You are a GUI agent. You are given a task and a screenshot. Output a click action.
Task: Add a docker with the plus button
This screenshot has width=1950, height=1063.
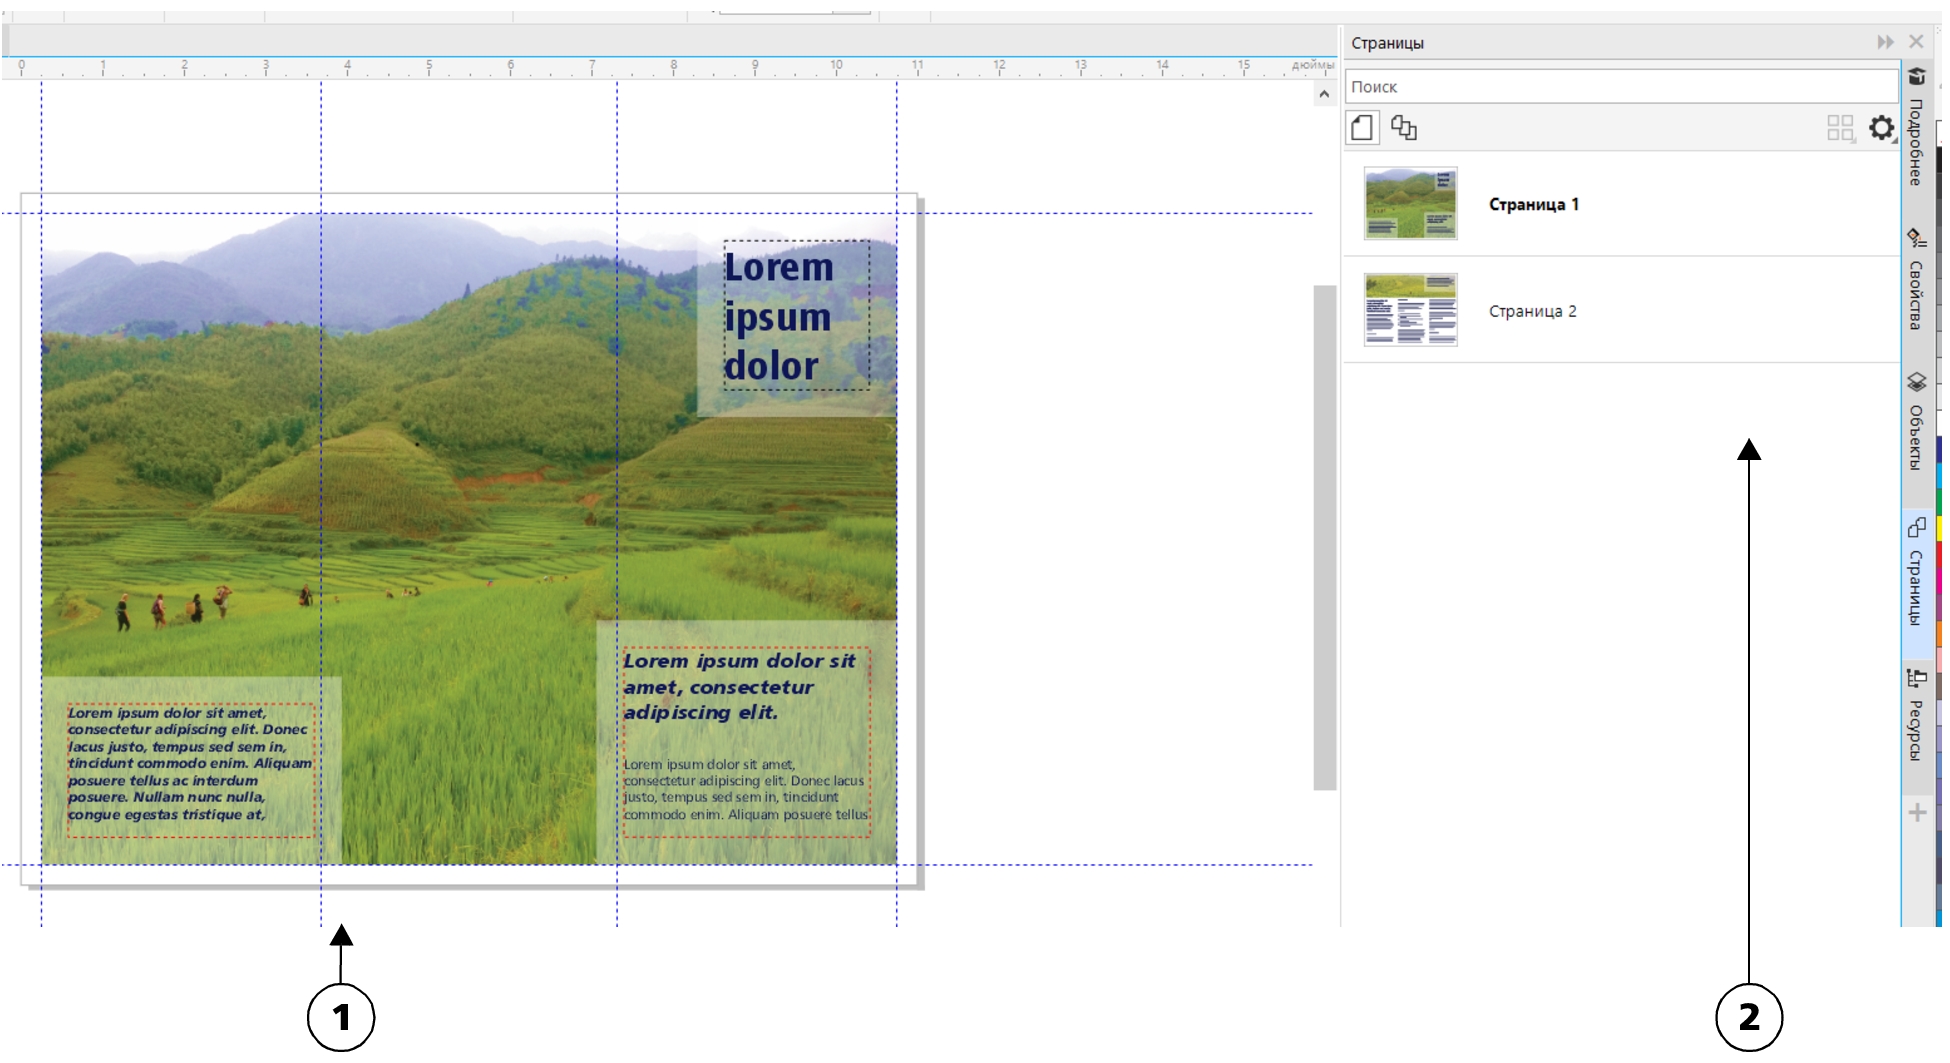1917,812
